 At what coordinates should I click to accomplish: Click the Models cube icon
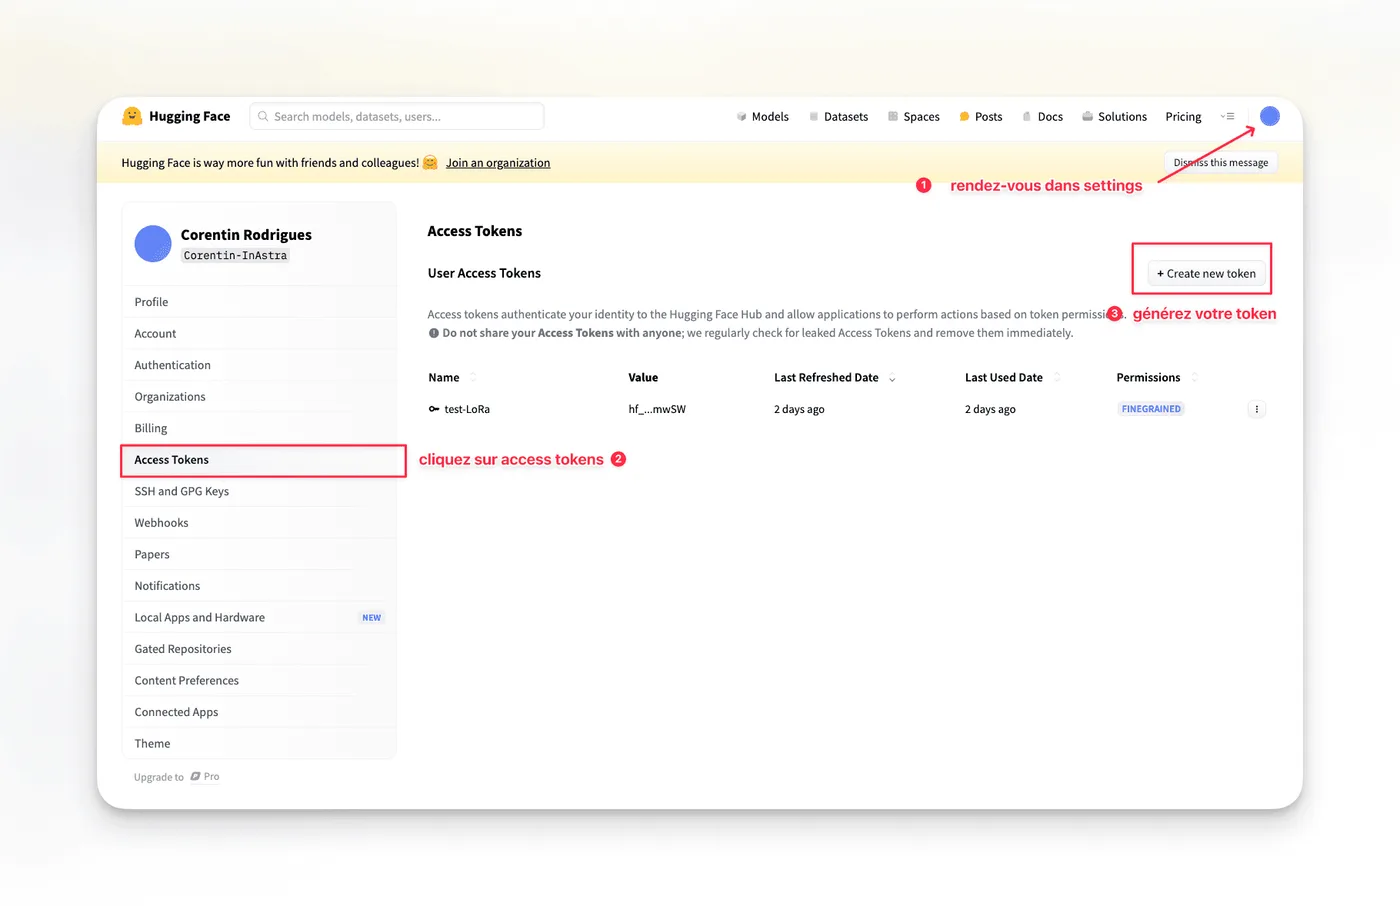(742, 117)
